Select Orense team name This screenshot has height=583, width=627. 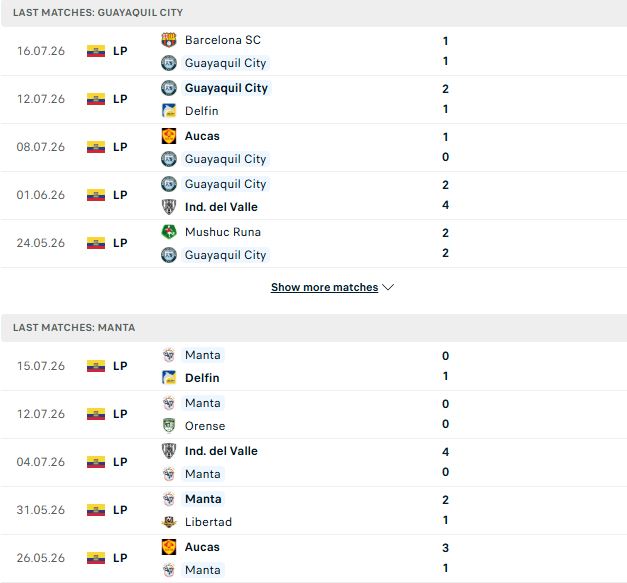(205, 426)
